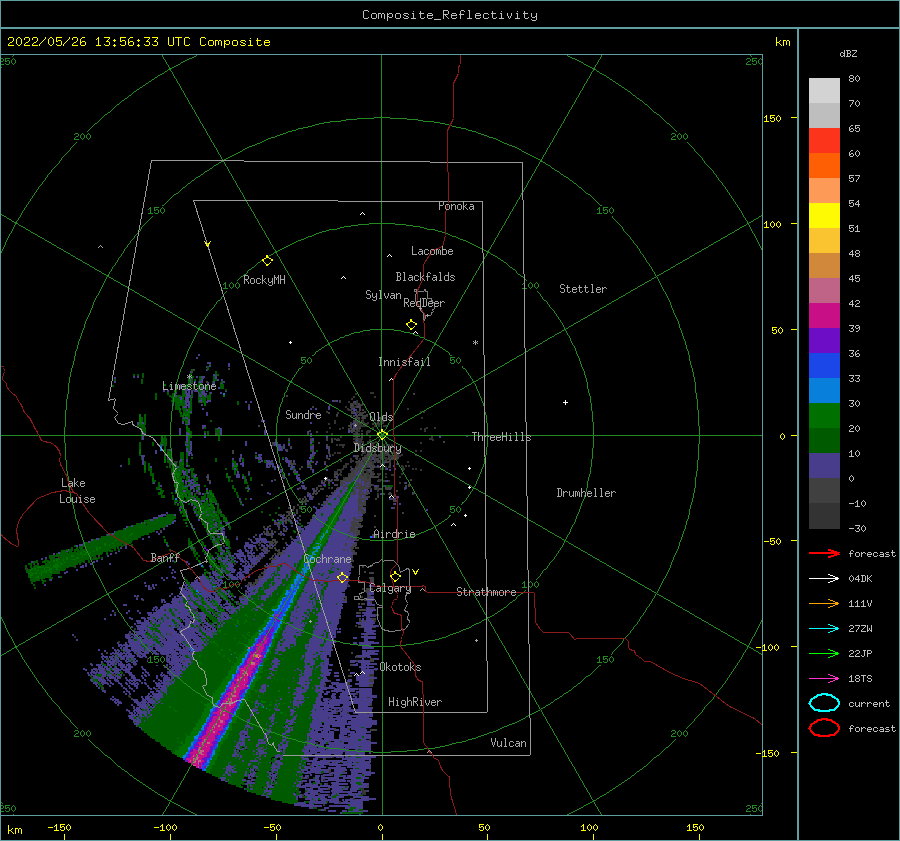Click the Calgary city label
Image resolution: width=900 pixels, height=841 pixels.
pyautogui.click(x=390, y=588)
